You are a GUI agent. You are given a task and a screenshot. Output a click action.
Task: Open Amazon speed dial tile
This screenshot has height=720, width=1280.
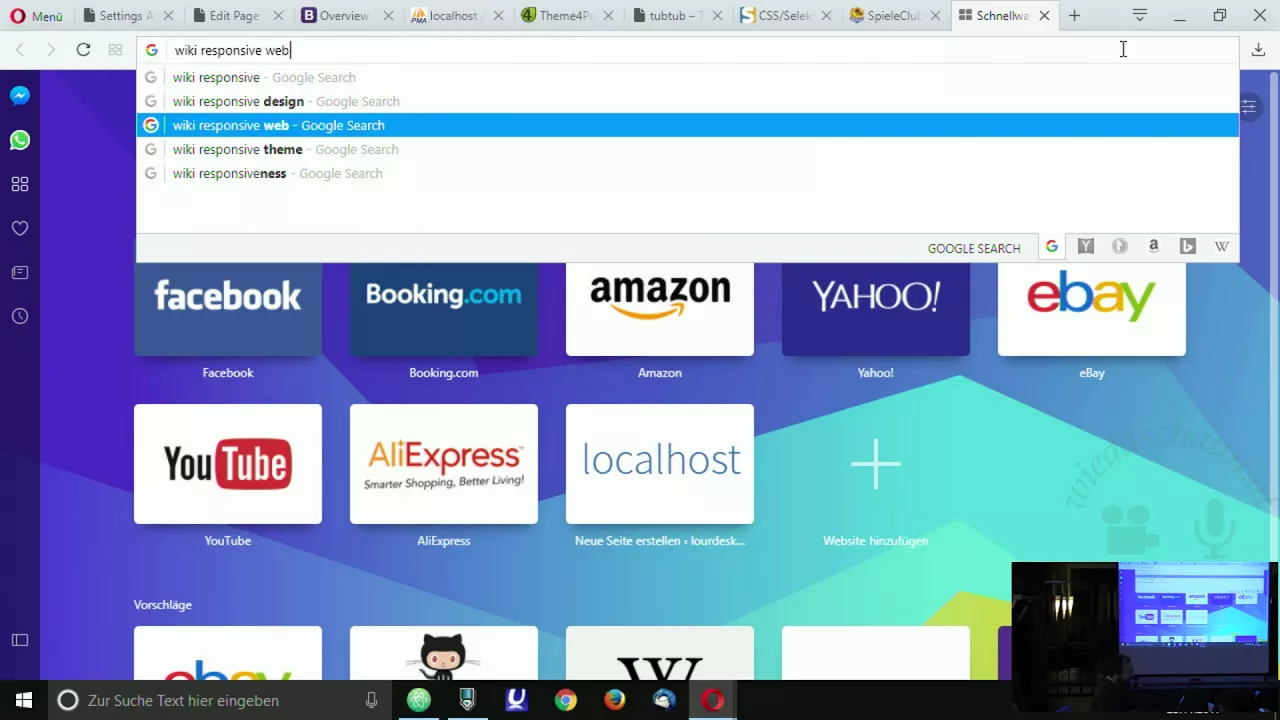tap(660, 309)
